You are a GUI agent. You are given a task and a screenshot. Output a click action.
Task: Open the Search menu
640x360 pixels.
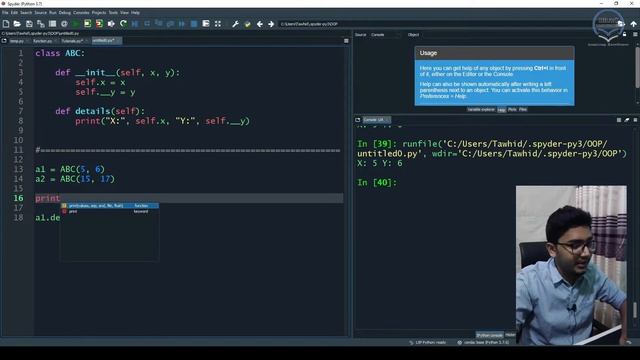click(26, 13)
